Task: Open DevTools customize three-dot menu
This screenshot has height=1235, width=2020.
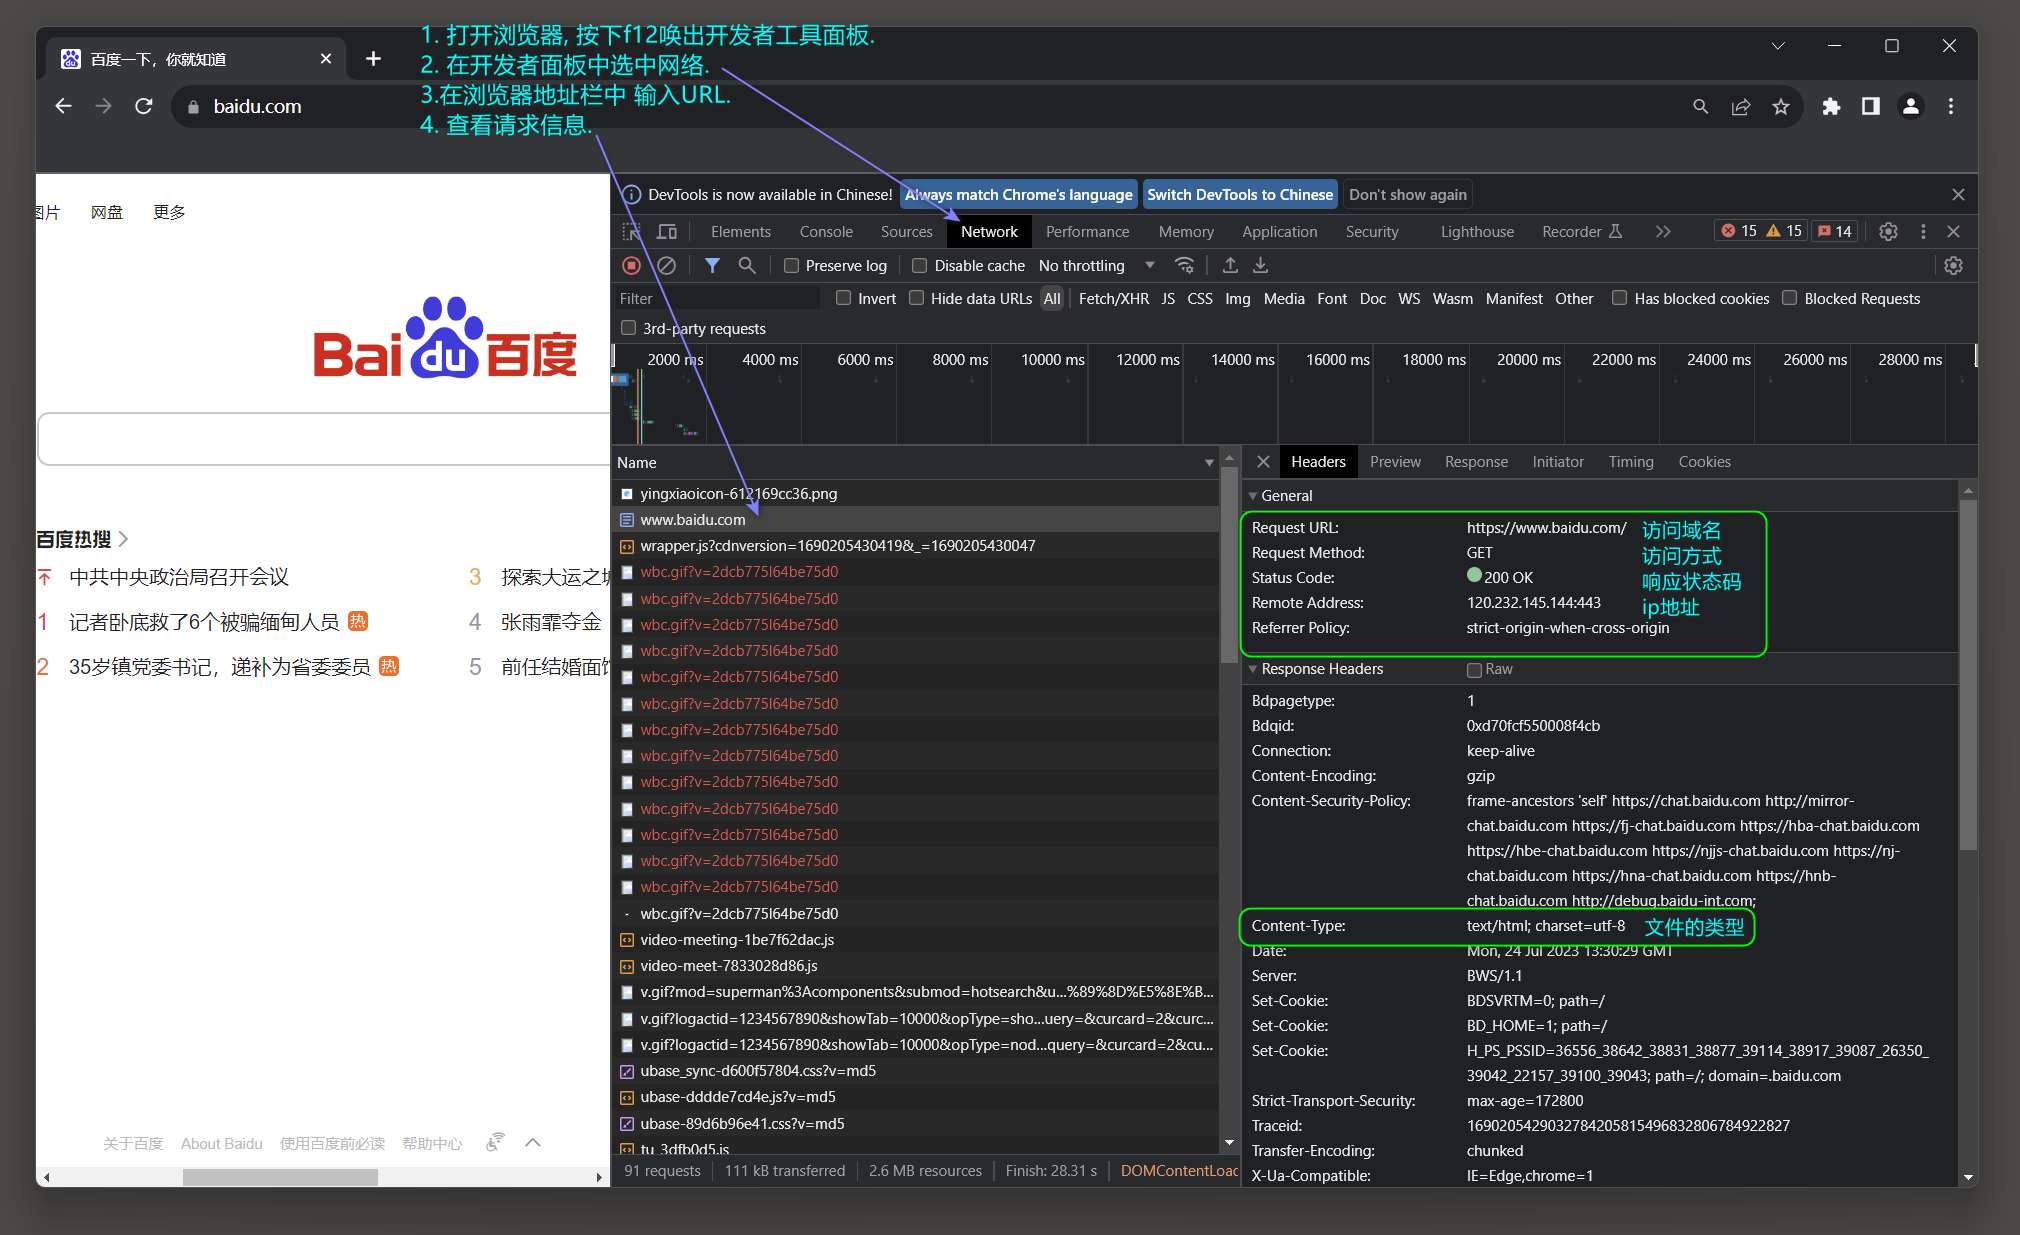Action: click(1923, 232)
